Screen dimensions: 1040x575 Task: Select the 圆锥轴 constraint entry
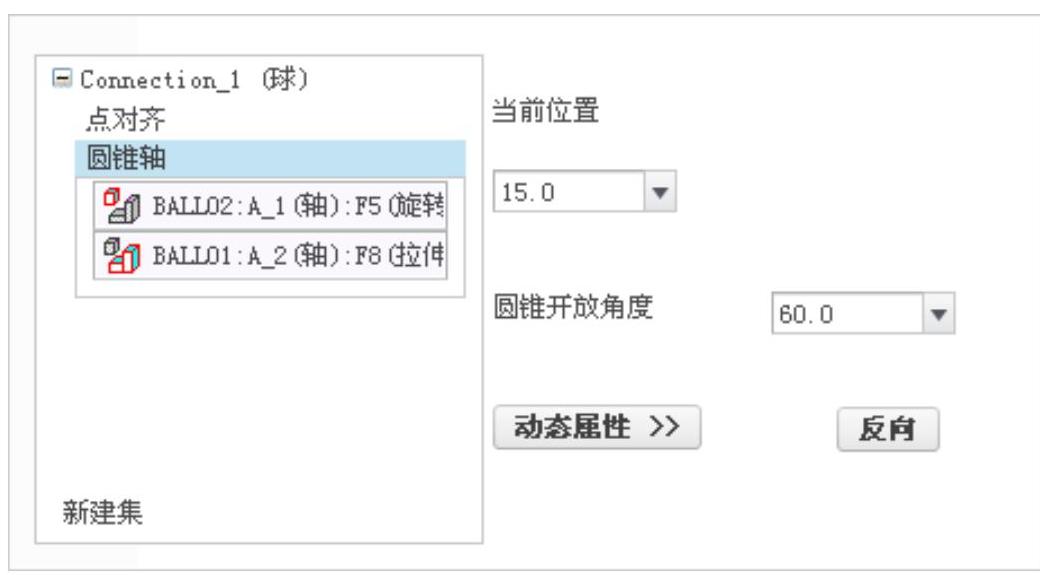[x=270, y=159]
